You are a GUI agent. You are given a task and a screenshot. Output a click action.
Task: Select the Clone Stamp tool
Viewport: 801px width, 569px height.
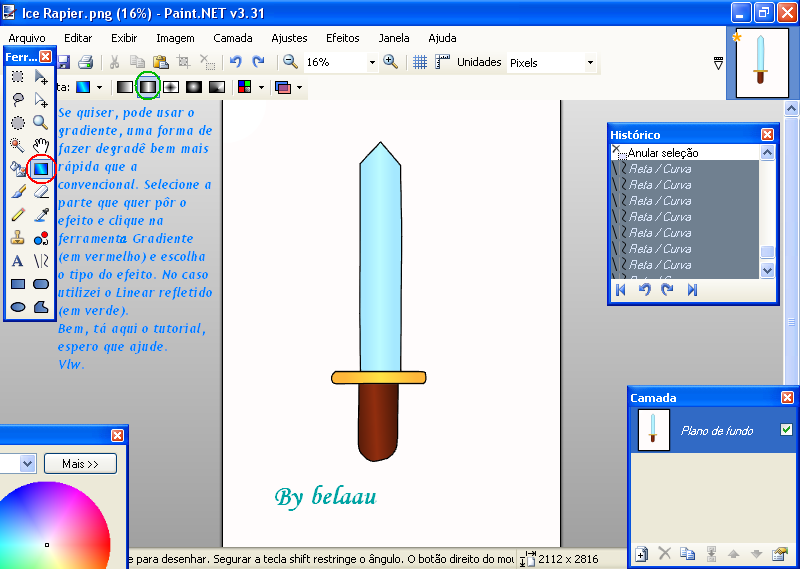(x=18, y=238)
